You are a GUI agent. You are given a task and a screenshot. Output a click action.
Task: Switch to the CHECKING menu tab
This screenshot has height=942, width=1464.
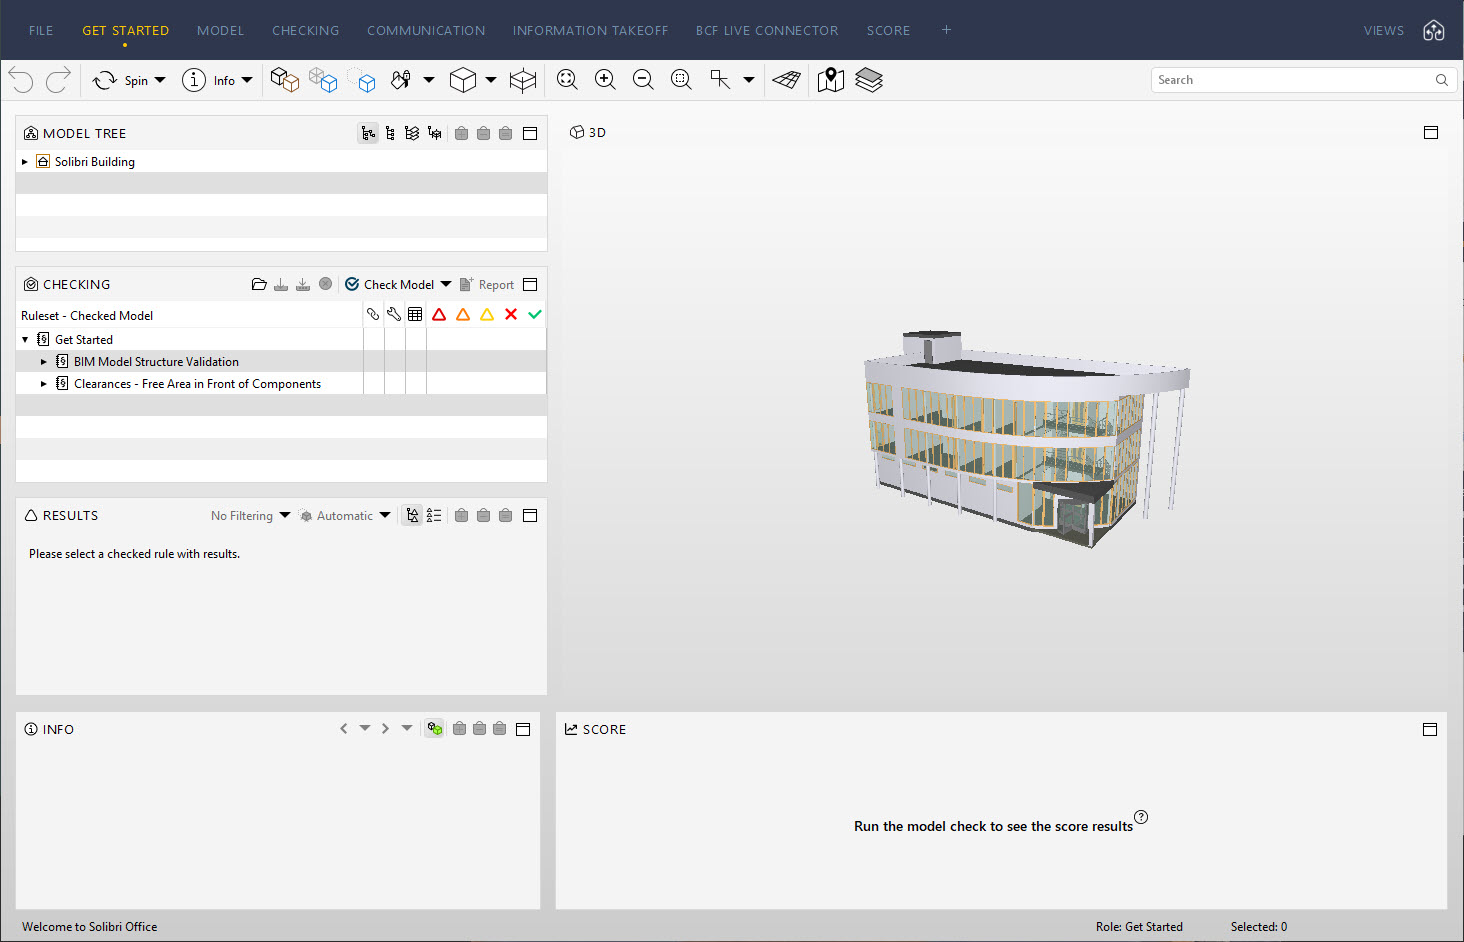(305, 30)
